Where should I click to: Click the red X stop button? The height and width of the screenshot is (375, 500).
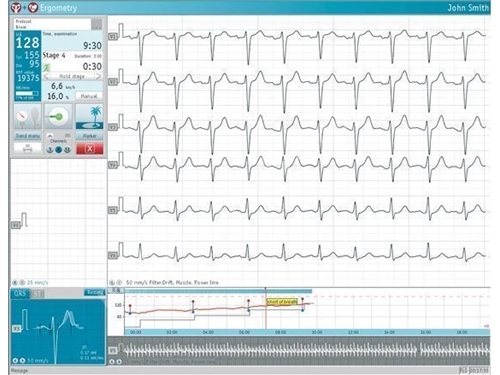click(x=89, y=149)
